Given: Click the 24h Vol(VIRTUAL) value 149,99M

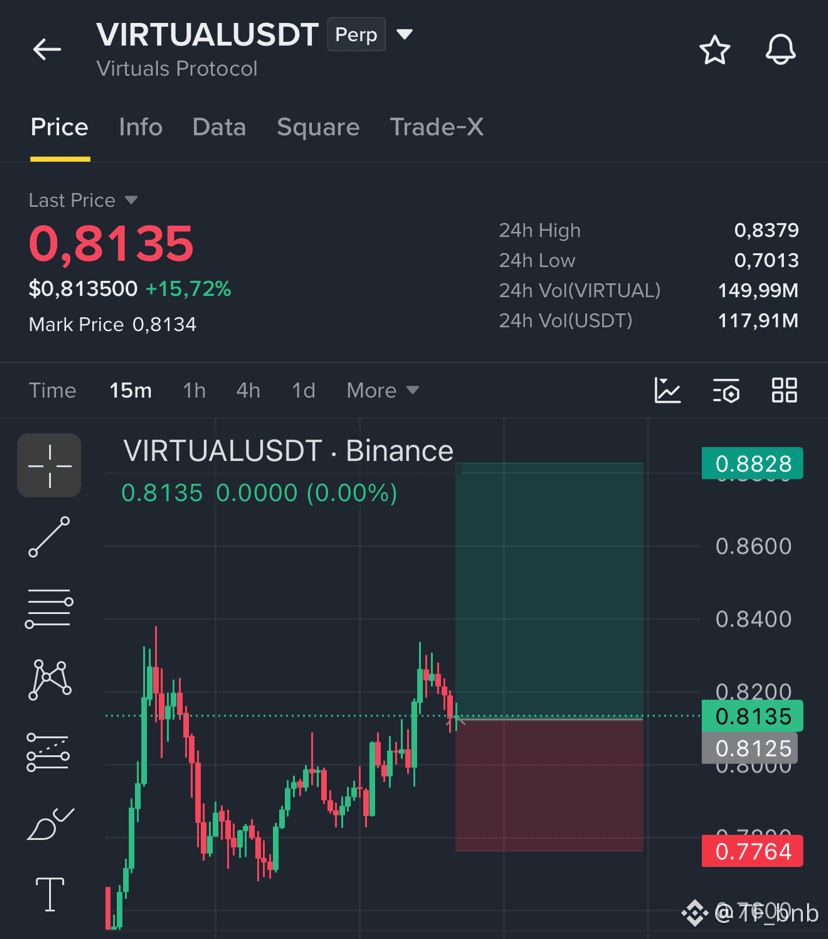Looking at the screenshot, I should point(758,290).
